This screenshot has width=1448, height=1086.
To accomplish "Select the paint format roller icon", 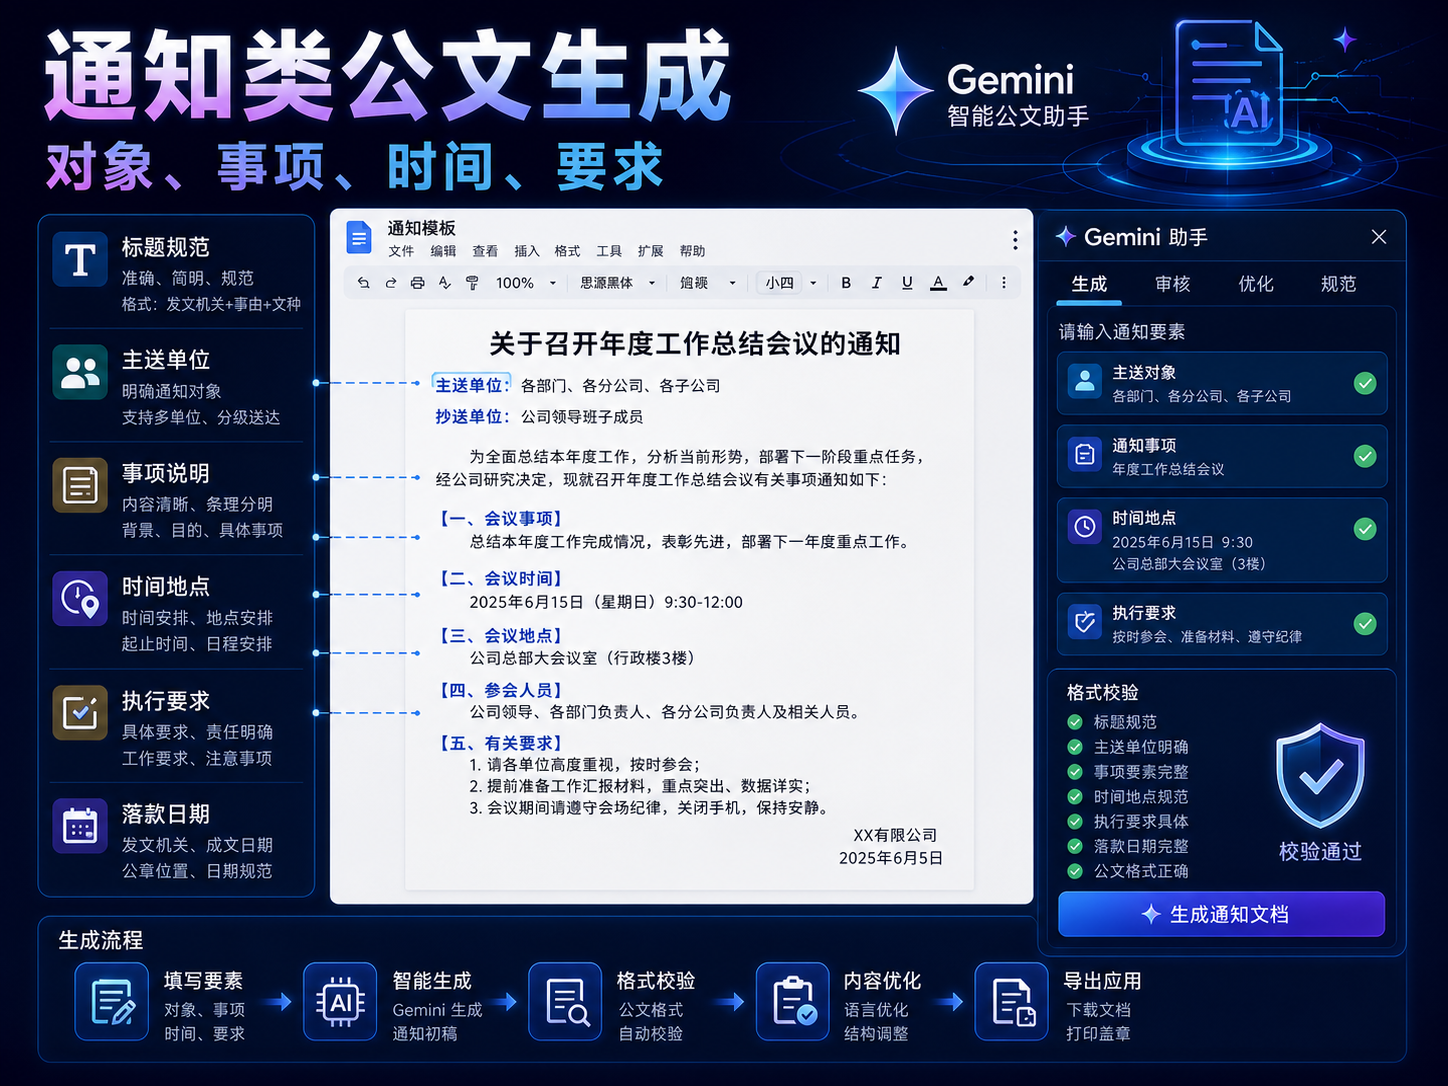I will coord(472,283).
